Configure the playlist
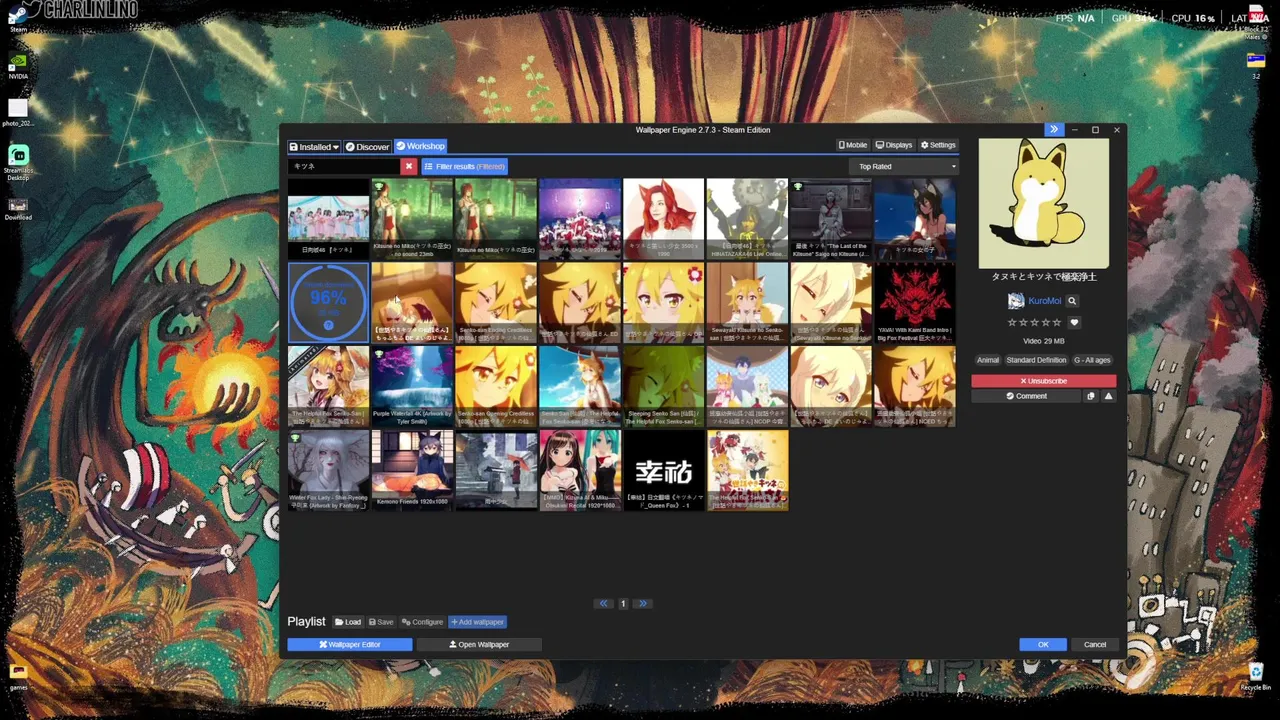 pyautogui.click(x=422, y=622)
